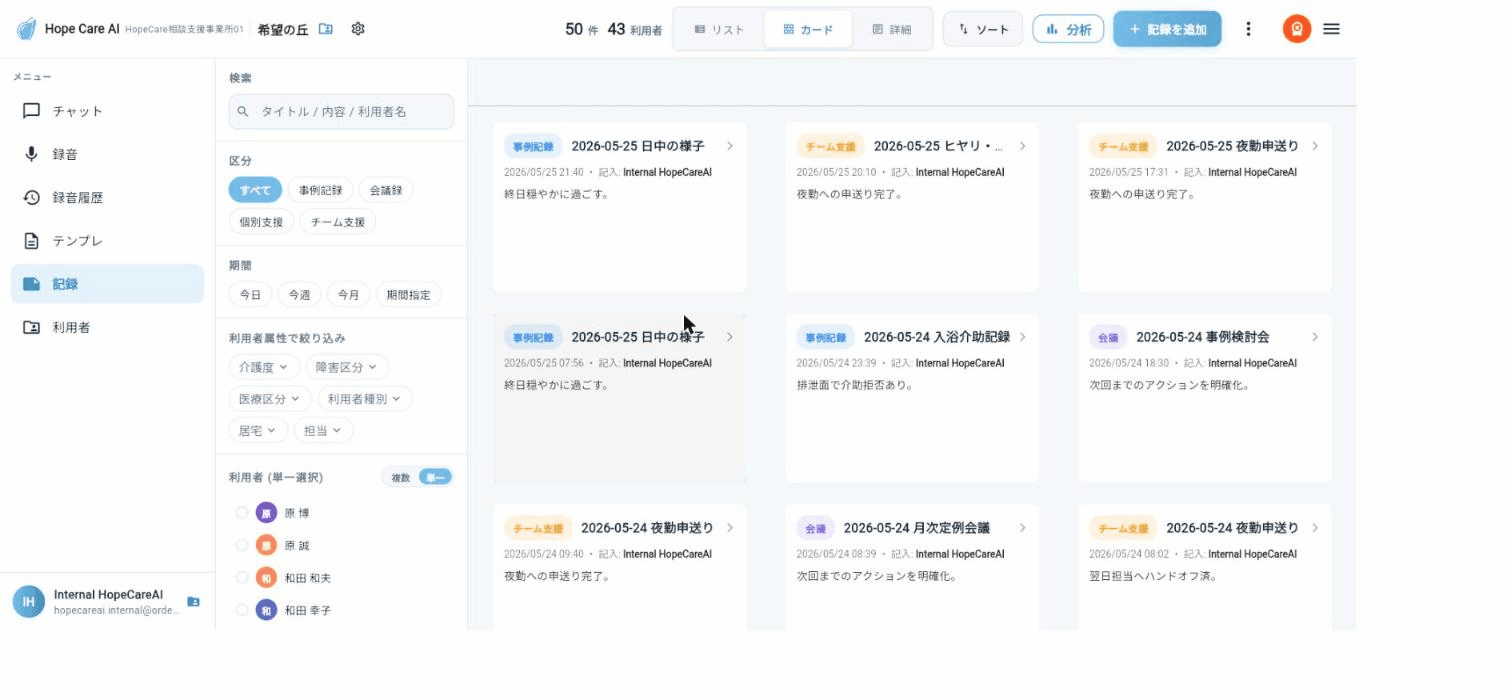Screen dimensions: 1507x700
Task: Select radio button for 和田 幸子
Action: coord(242,609)
